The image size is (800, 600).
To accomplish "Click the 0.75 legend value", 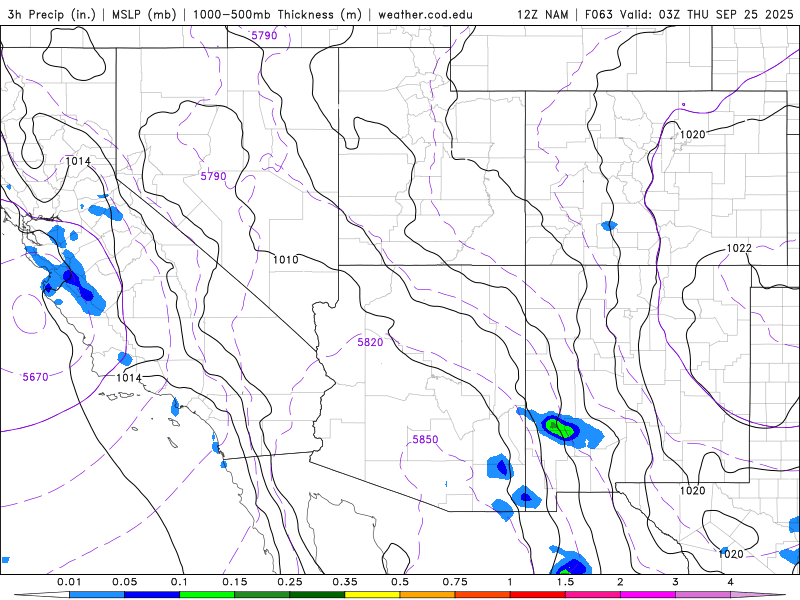I will click(455, 582).
